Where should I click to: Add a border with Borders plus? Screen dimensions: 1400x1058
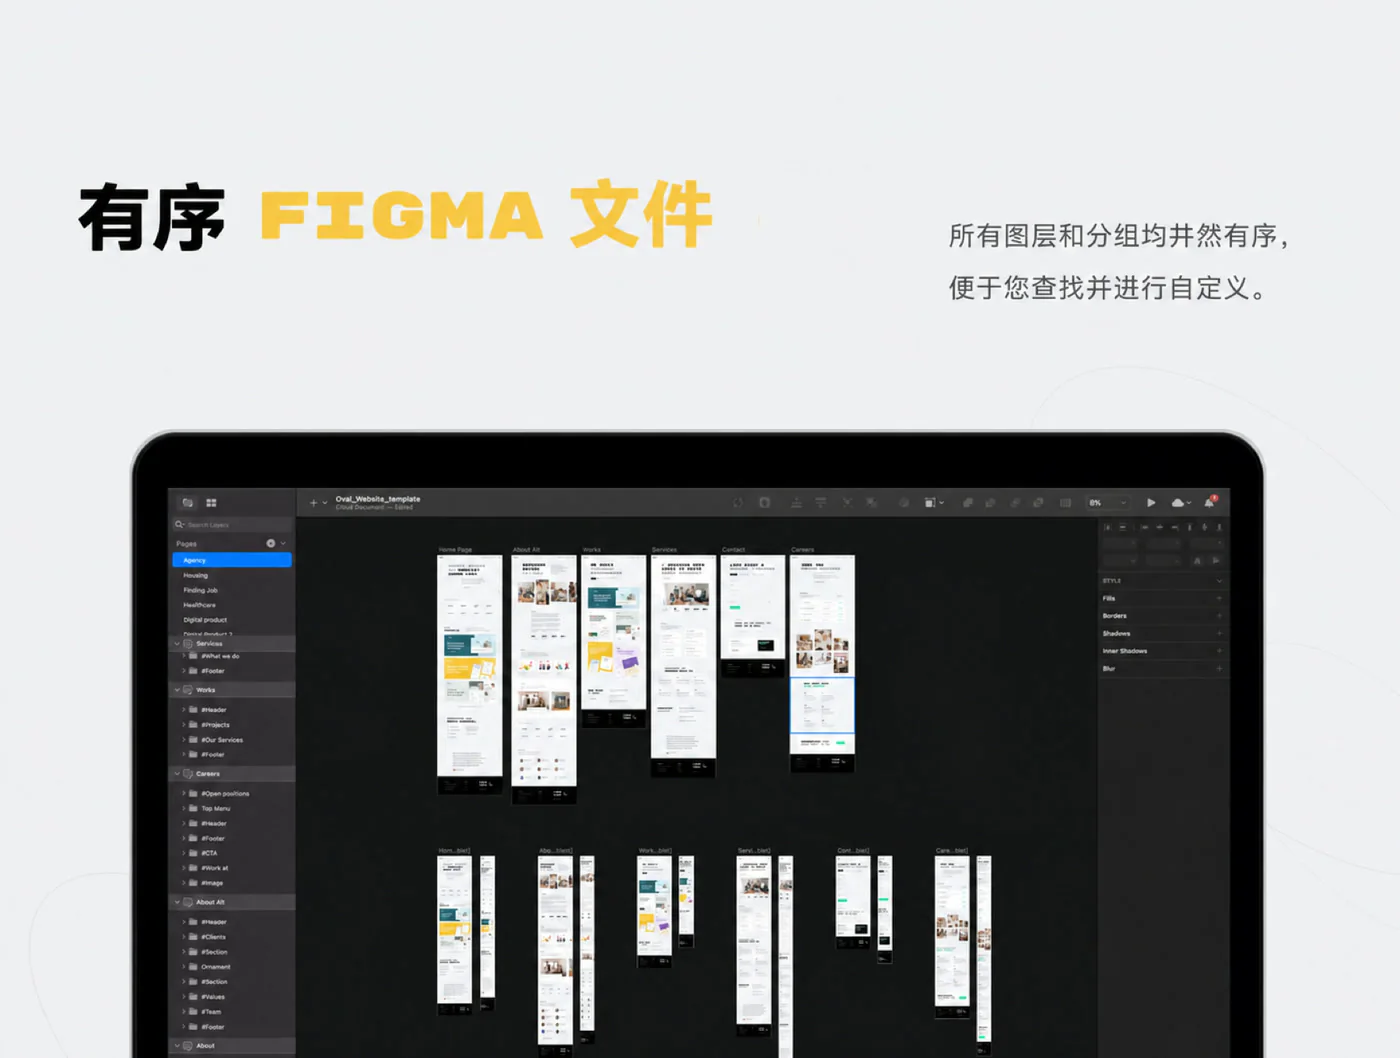pyautogui.click(x=1219, y=616)
